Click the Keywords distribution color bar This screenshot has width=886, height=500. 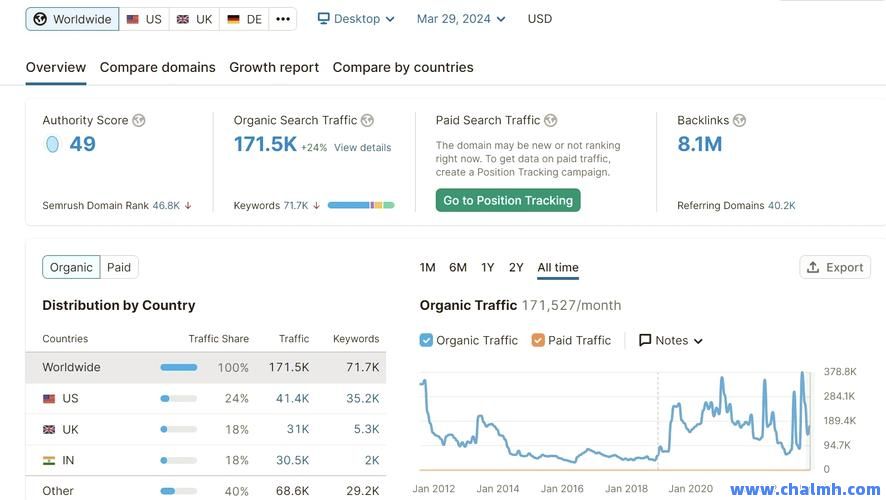(x=361, y=205)
